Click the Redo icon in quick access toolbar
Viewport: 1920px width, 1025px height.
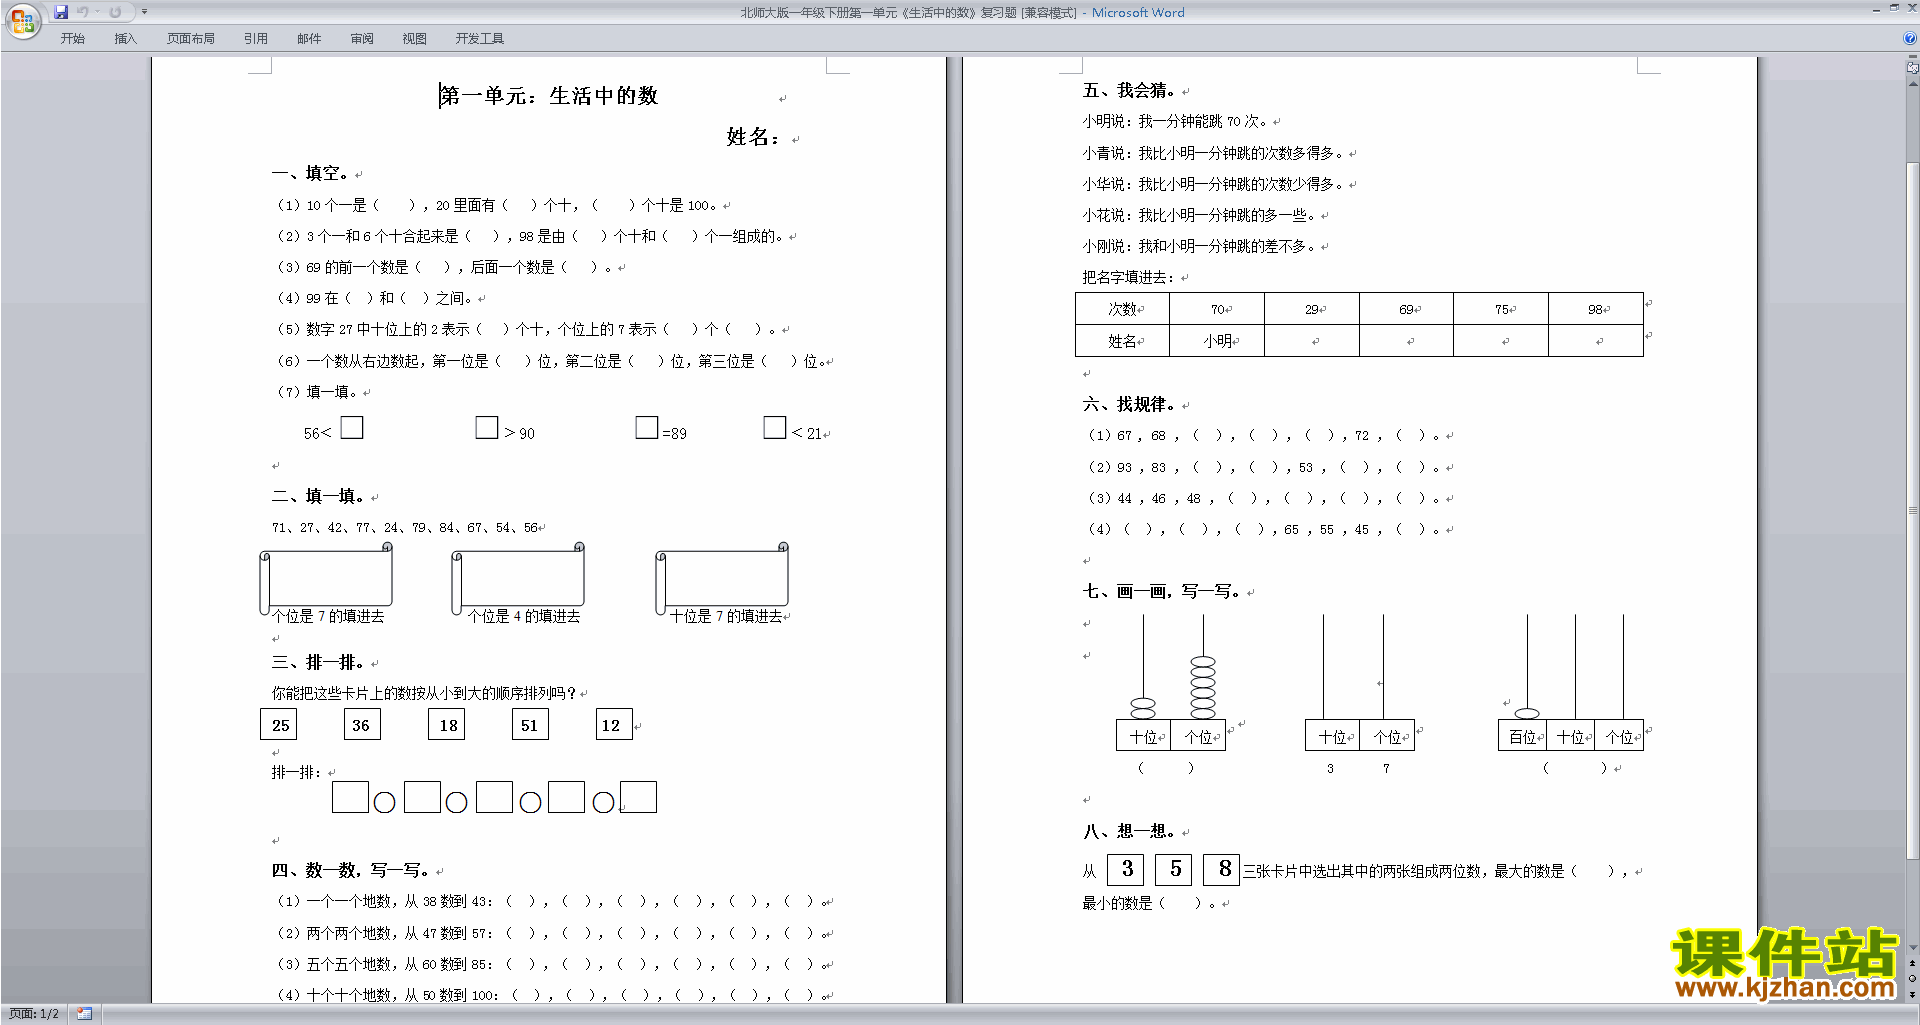point(115,12)
